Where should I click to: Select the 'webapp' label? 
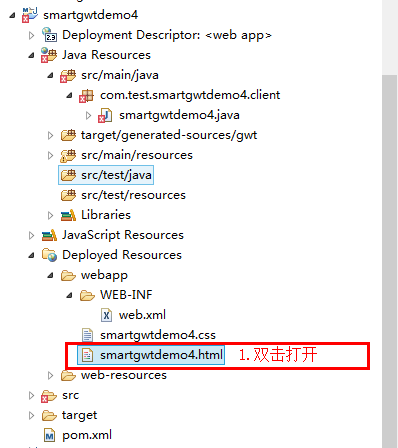(104, 276)
